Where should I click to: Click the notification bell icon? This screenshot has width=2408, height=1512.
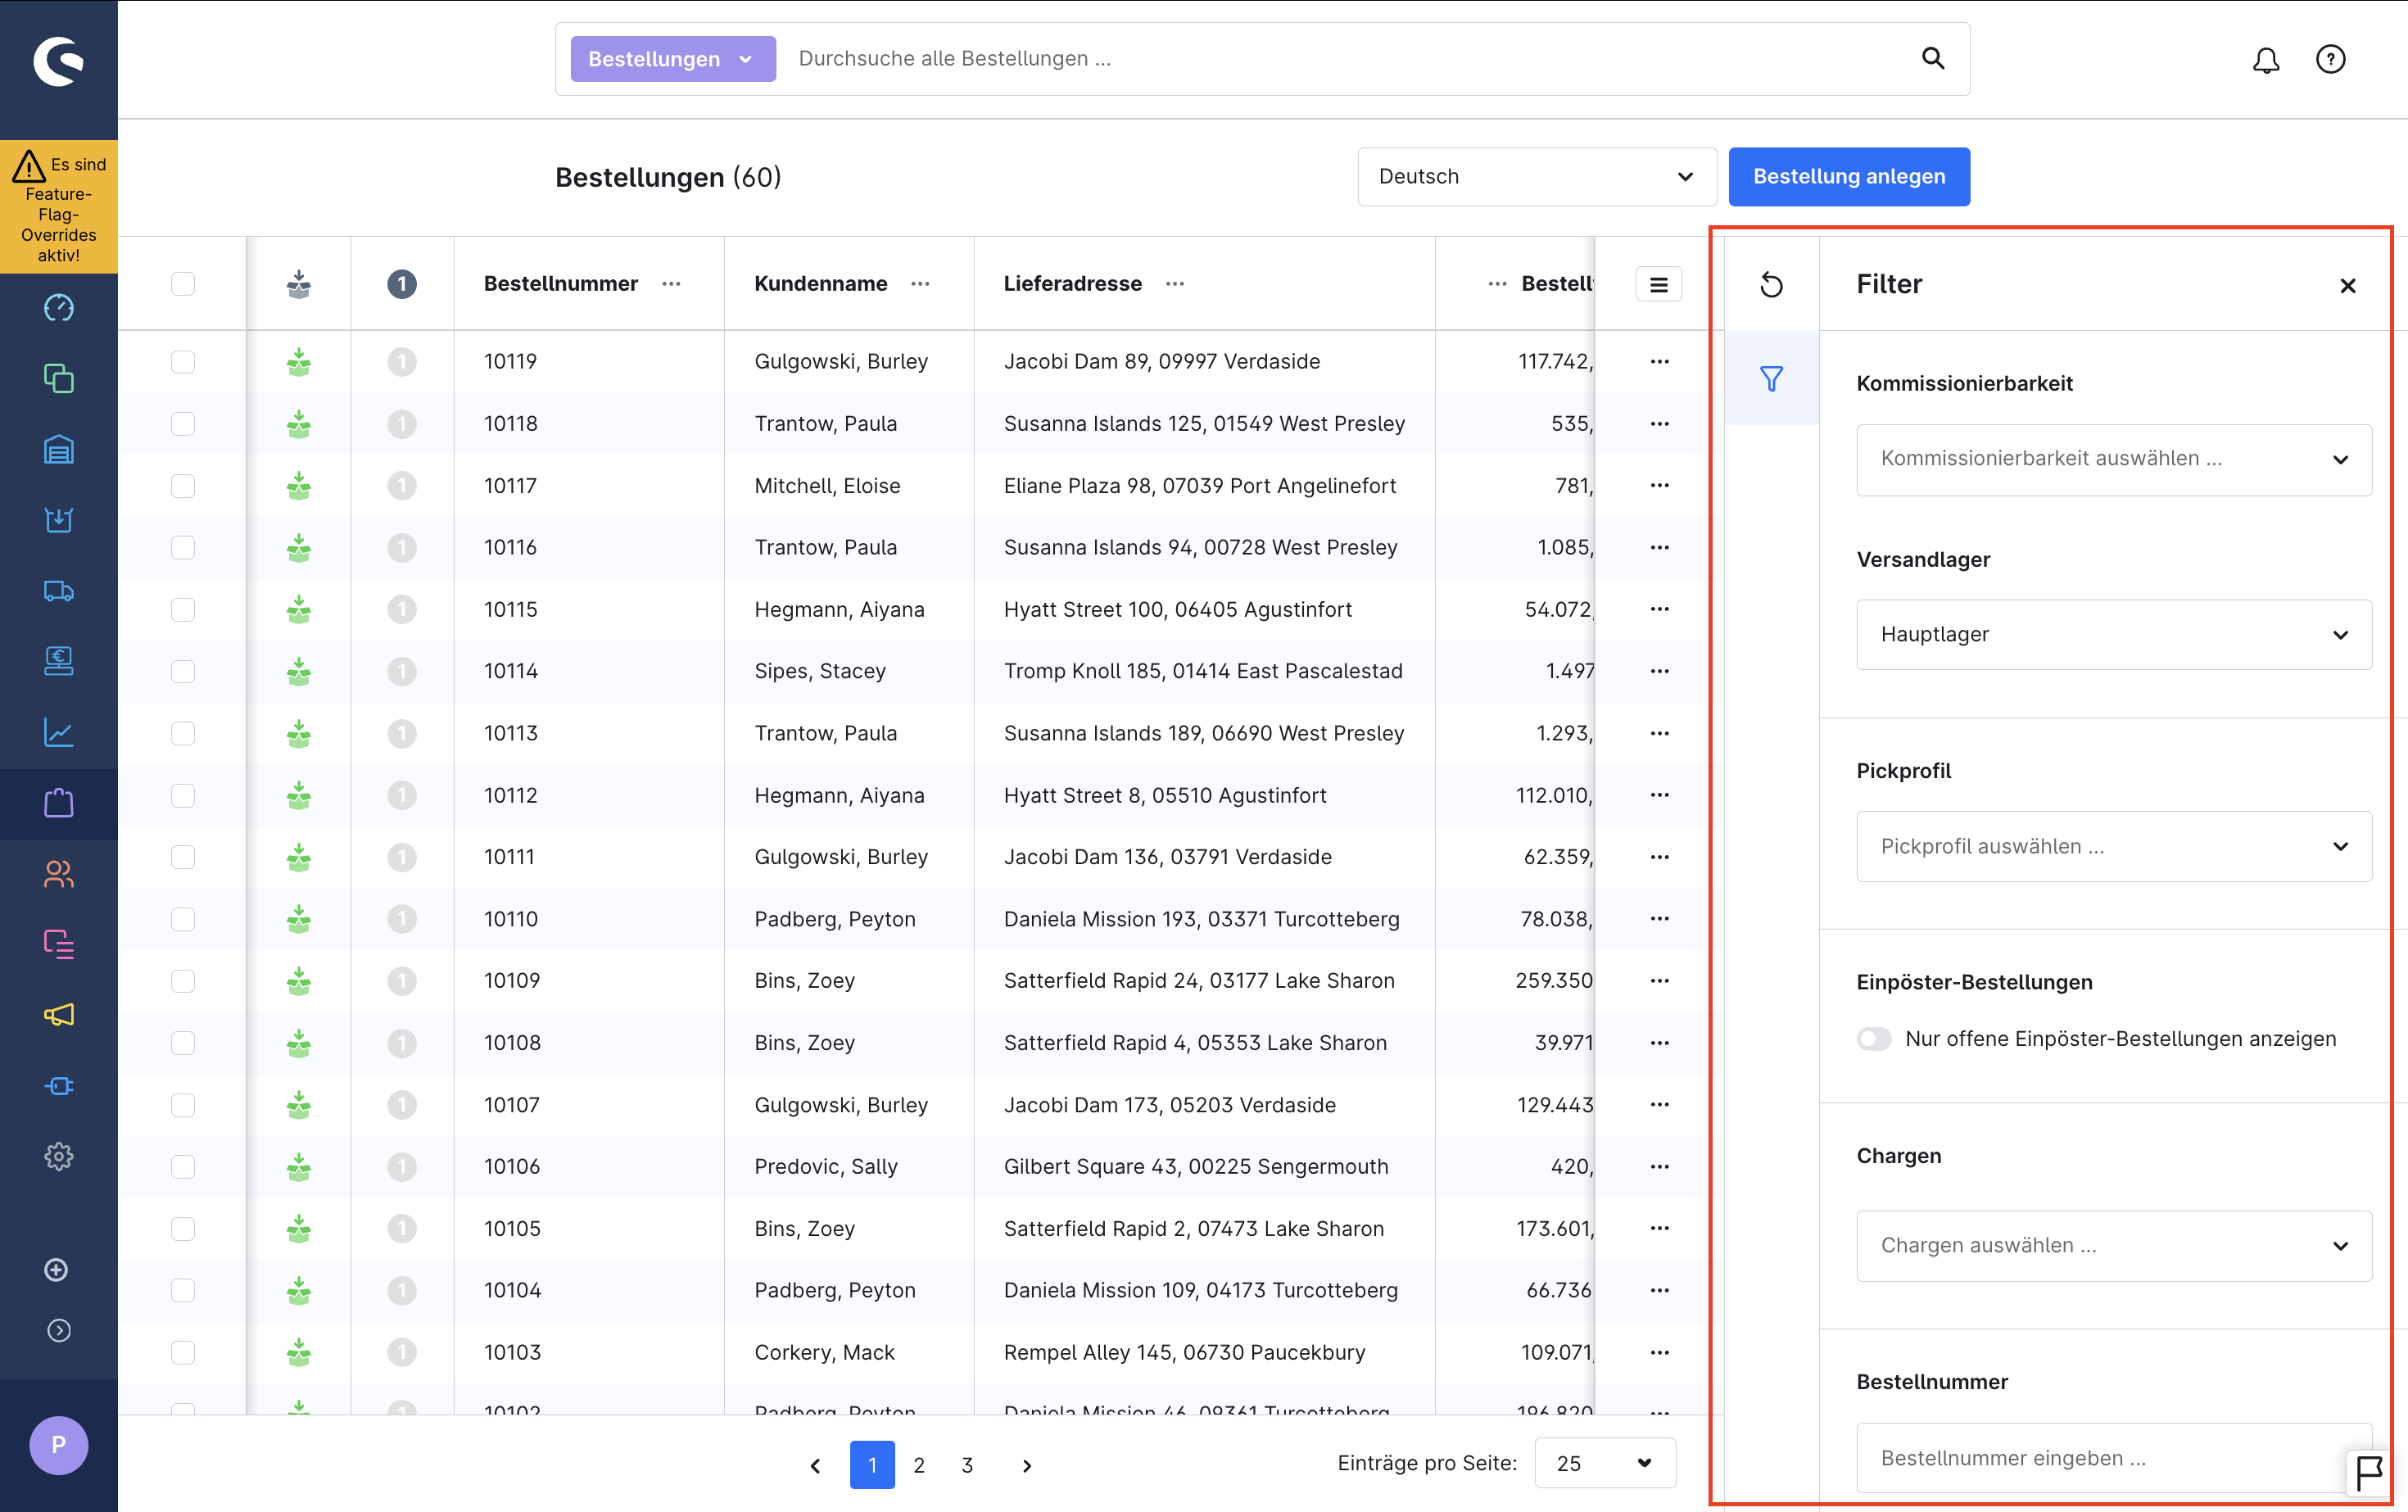coord(2265,60)
